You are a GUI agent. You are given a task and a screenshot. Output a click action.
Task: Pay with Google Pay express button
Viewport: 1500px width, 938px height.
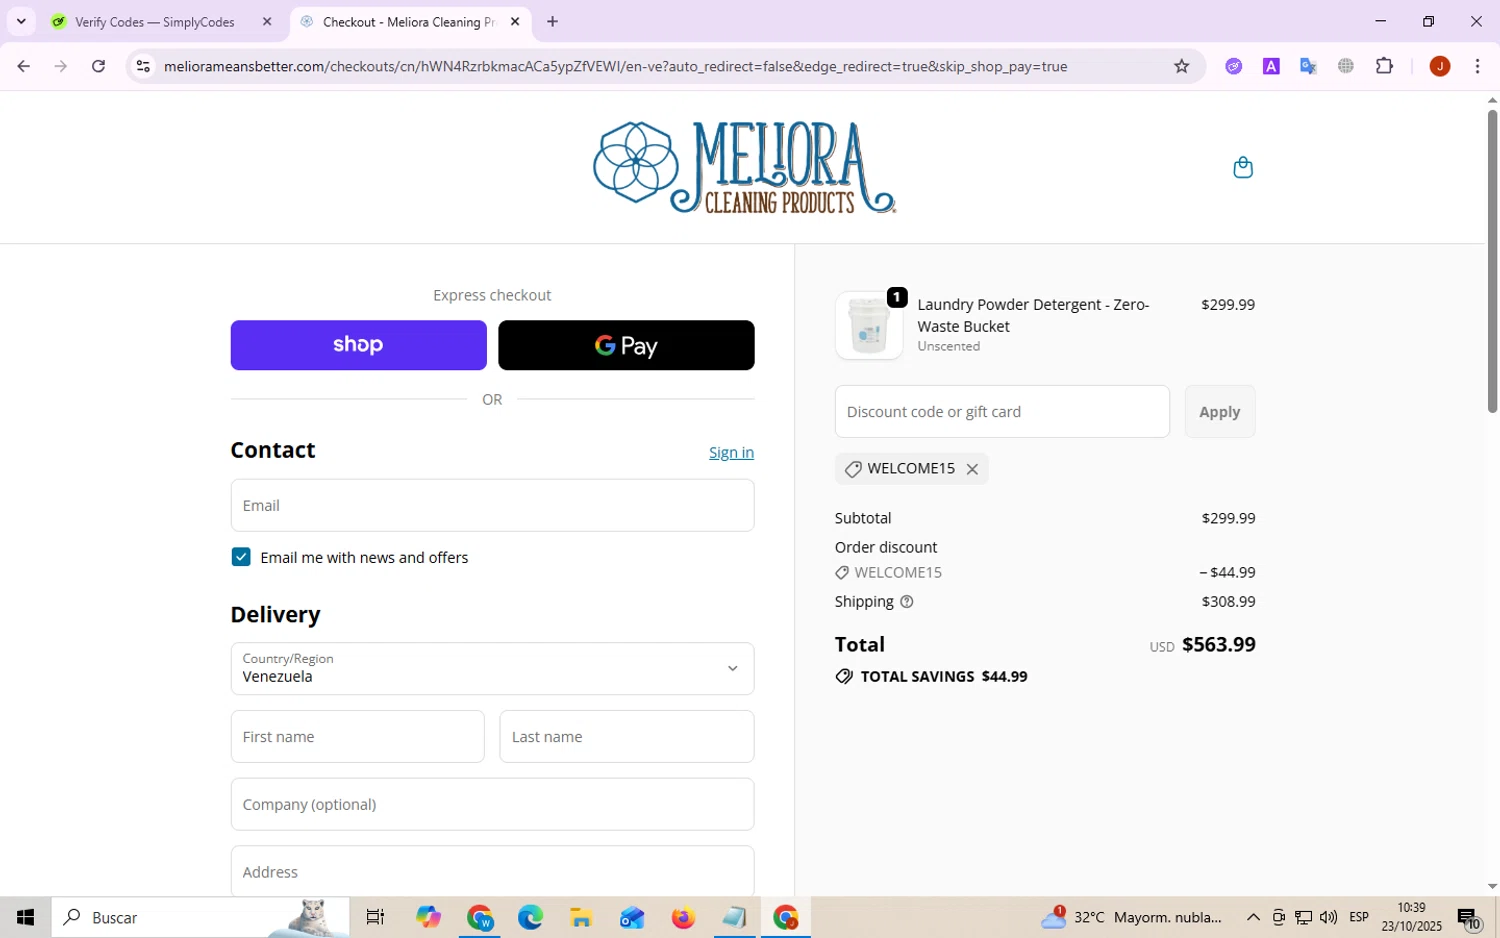point(626,345)
